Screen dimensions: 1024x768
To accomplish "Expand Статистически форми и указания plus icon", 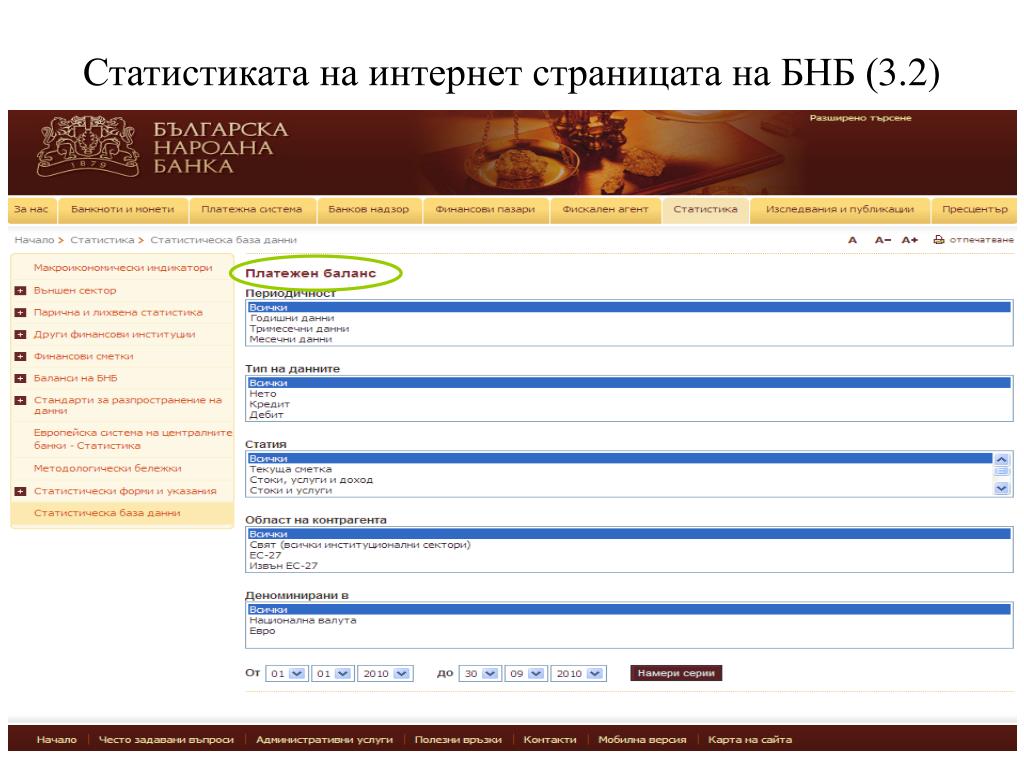I will click(20, 491).
